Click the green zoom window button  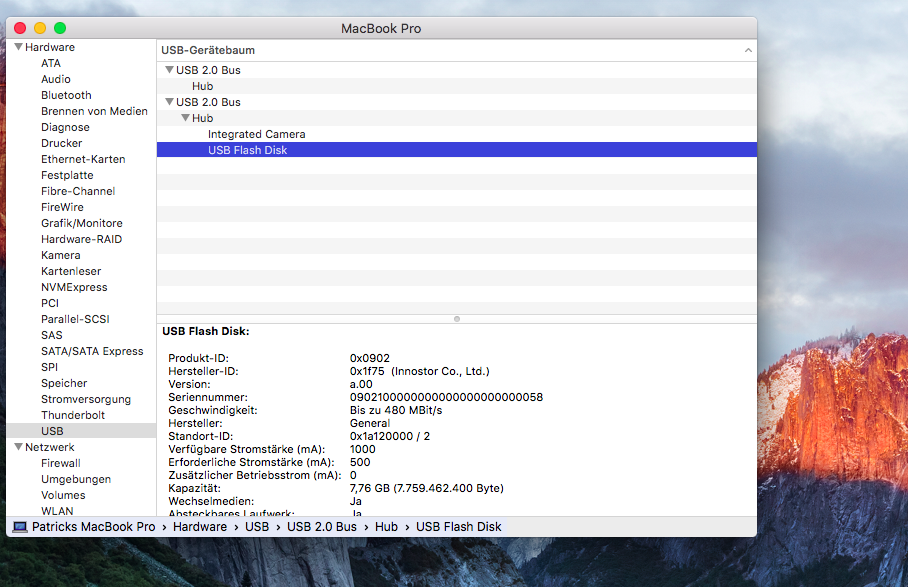click(x=60, y=28)
